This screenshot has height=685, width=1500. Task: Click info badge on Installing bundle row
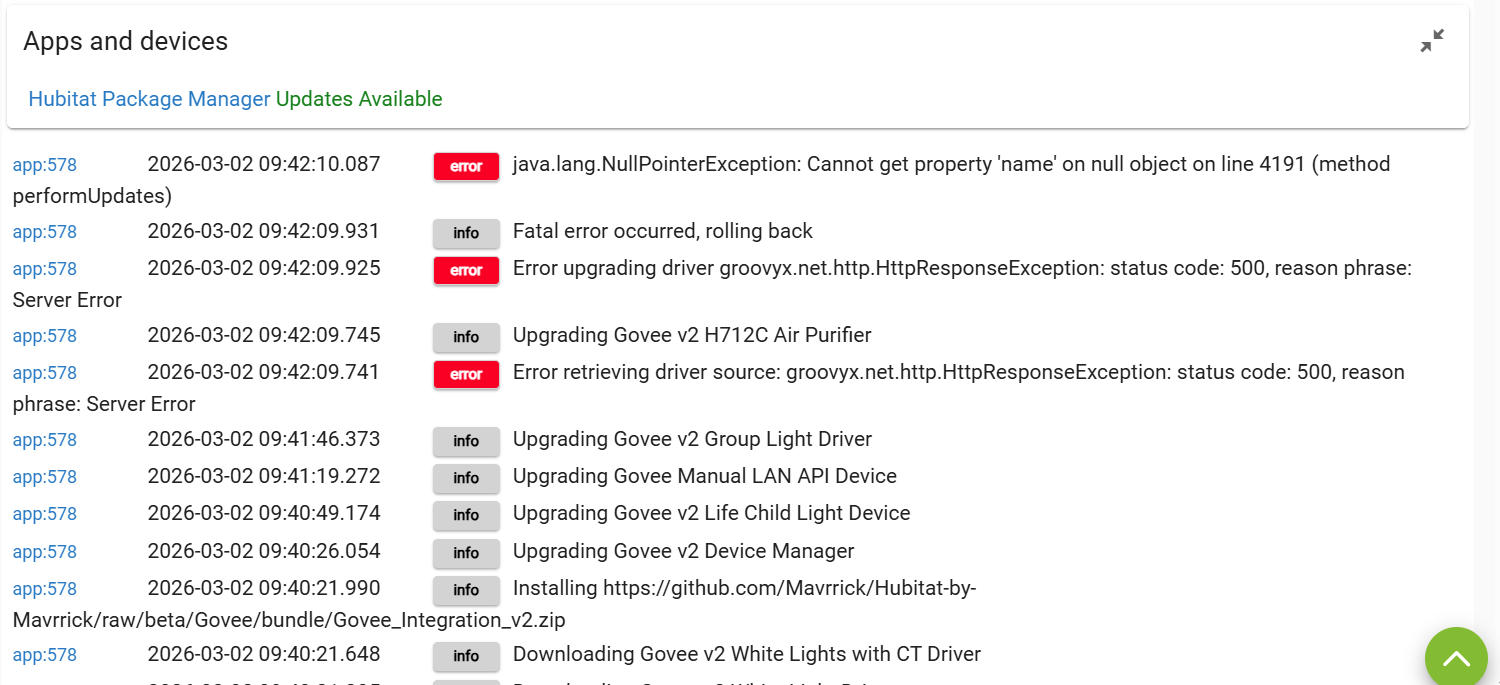tap(466, 590)
